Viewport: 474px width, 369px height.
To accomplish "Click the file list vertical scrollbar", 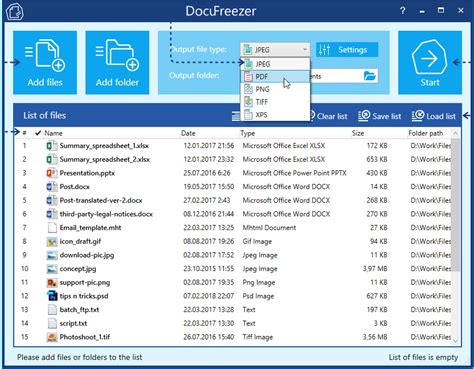I will [456, 205].
